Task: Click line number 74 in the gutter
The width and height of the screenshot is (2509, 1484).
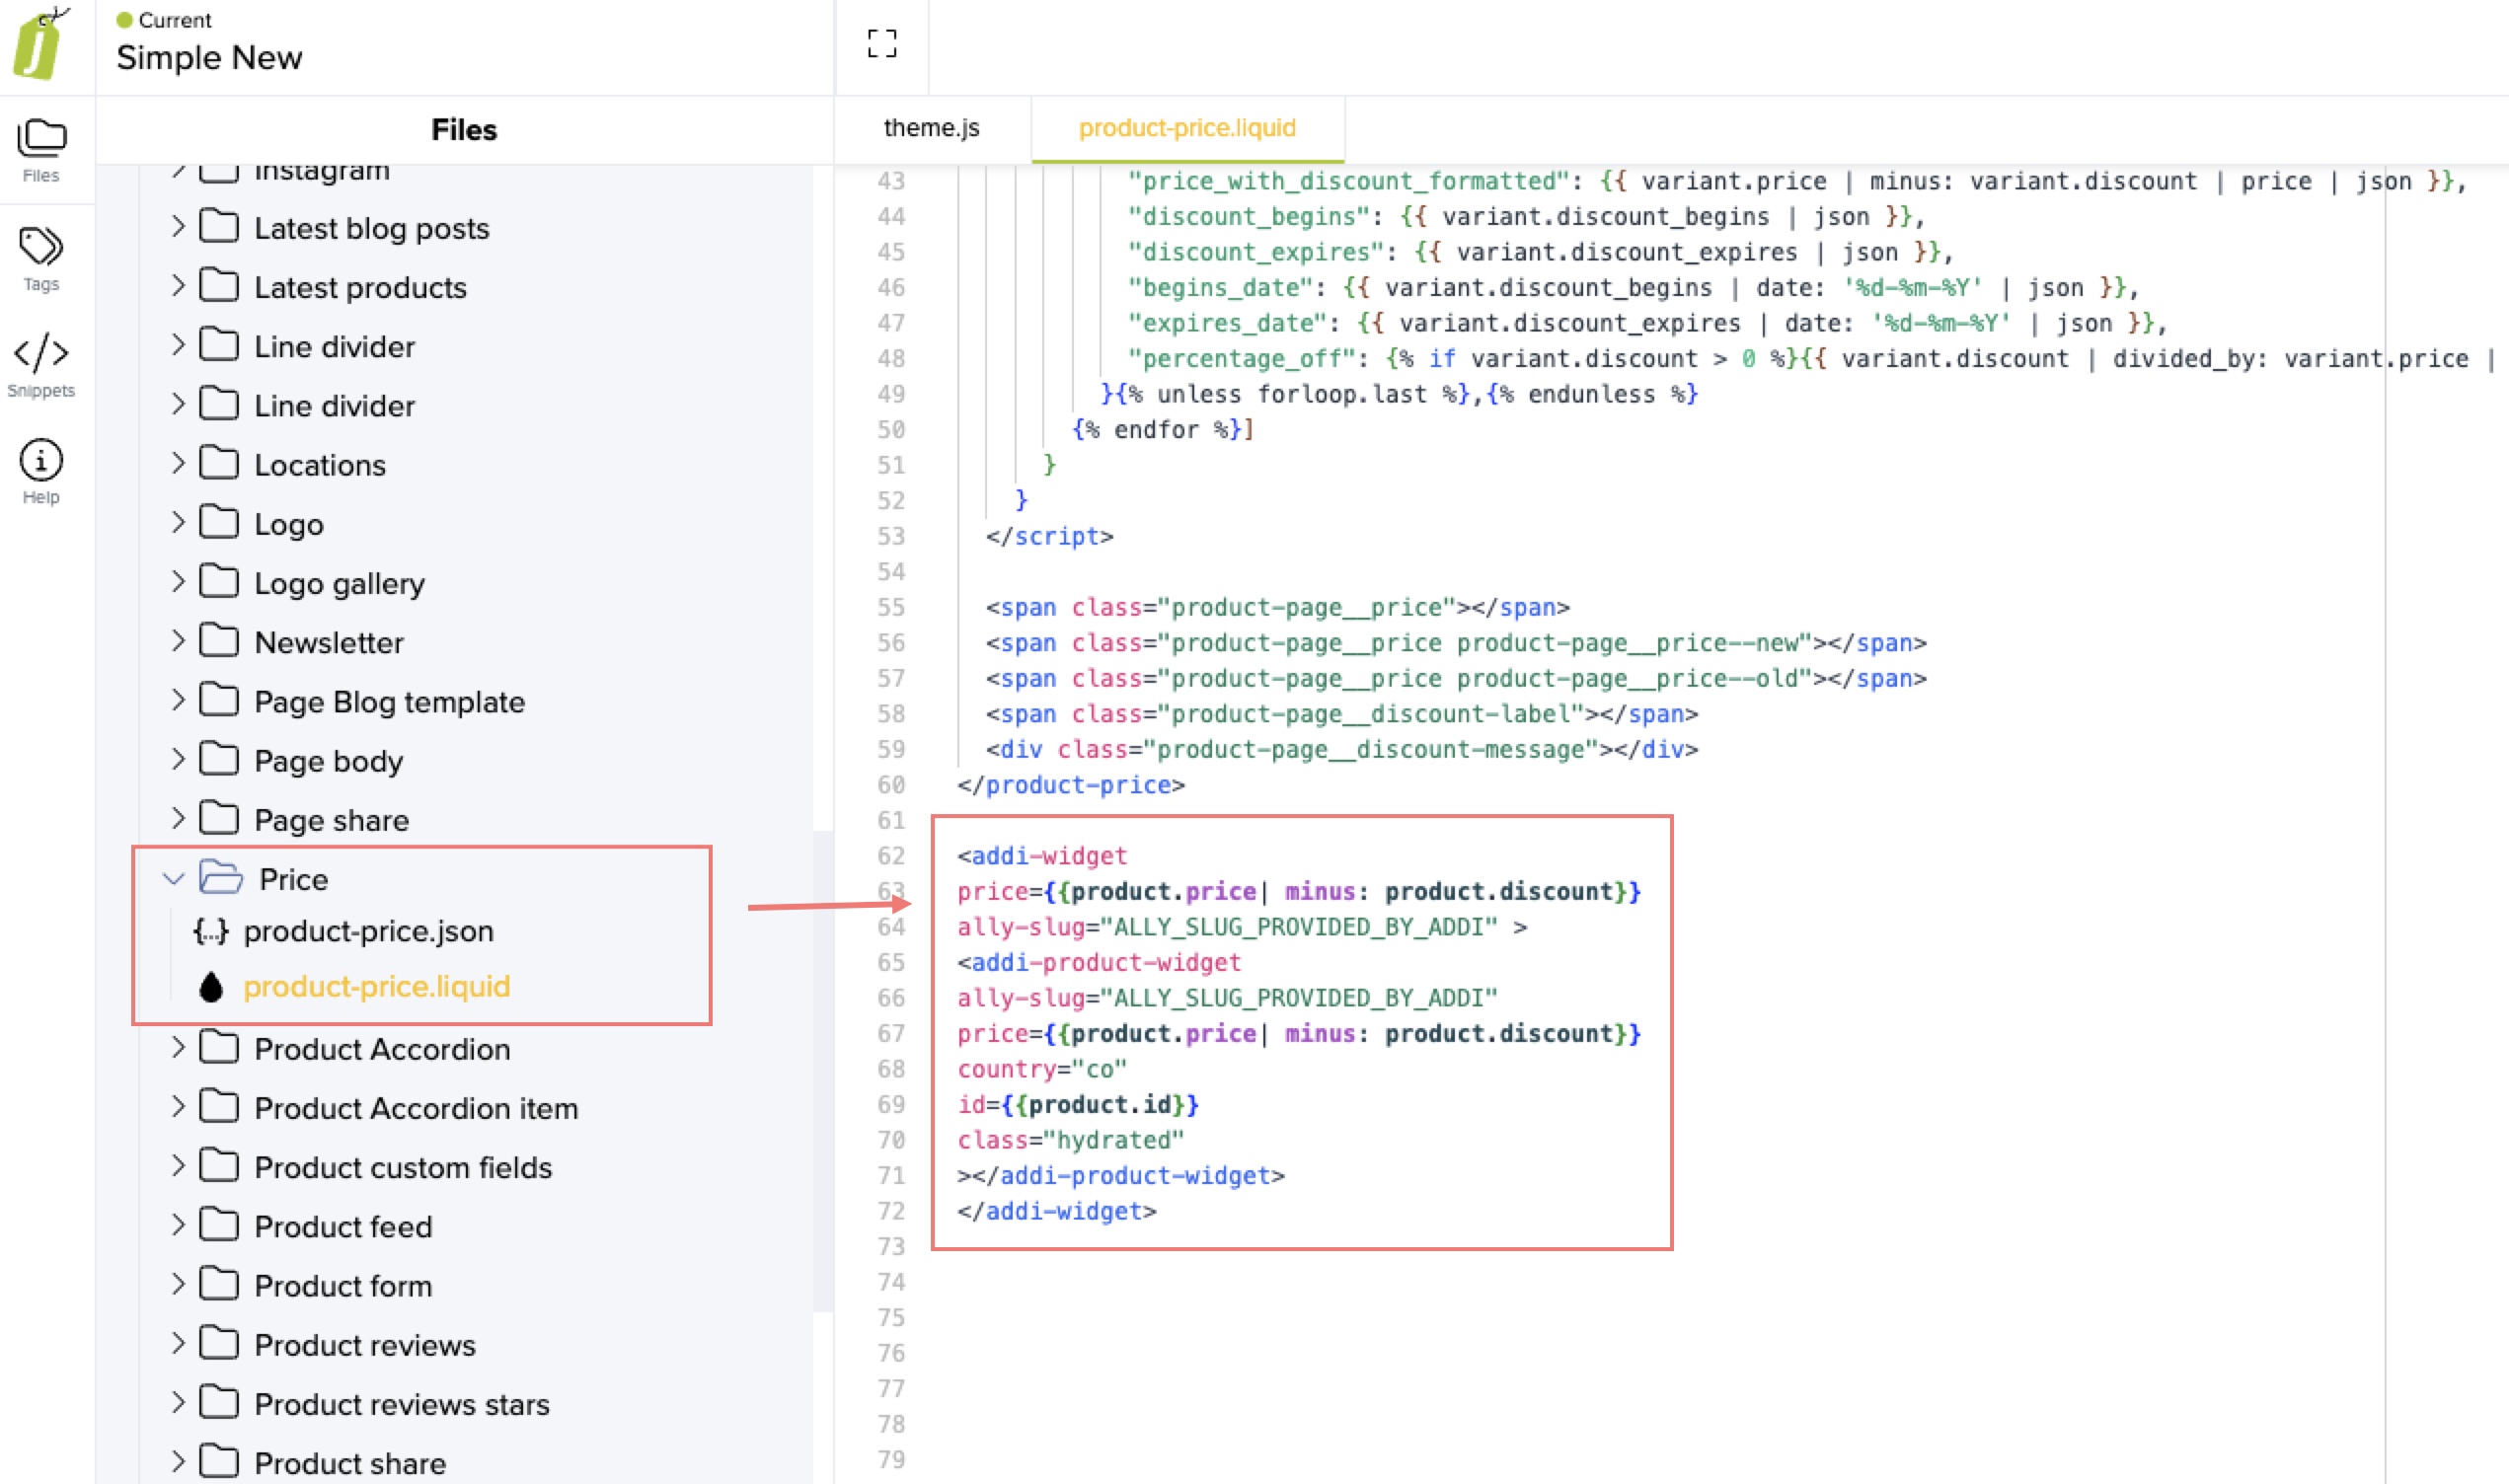Action: click(891, 1282)
